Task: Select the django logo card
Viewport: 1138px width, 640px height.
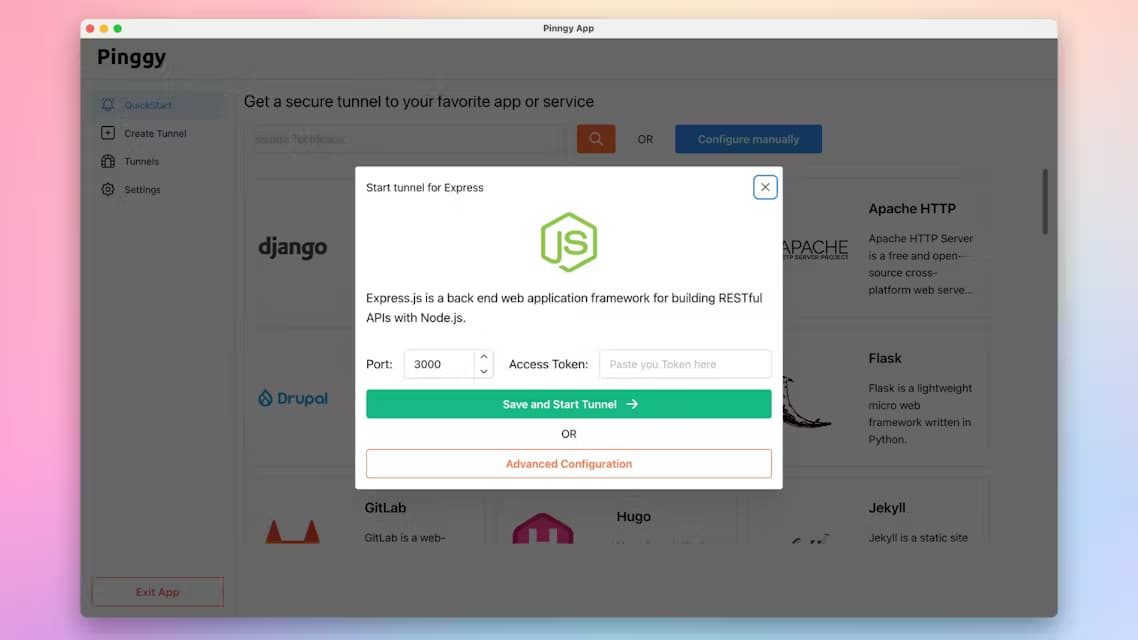Action: (293, 247)
